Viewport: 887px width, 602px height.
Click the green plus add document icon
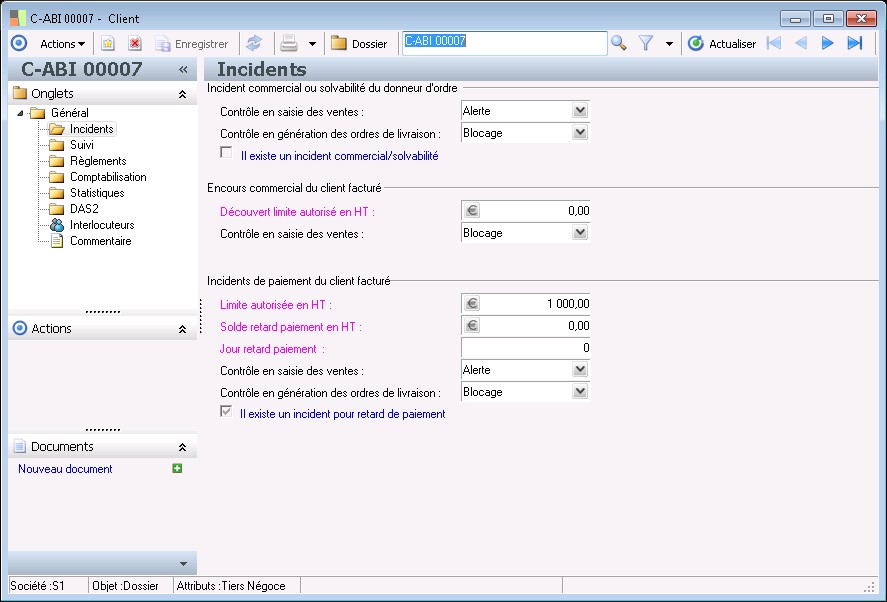(x=177, y=468)
